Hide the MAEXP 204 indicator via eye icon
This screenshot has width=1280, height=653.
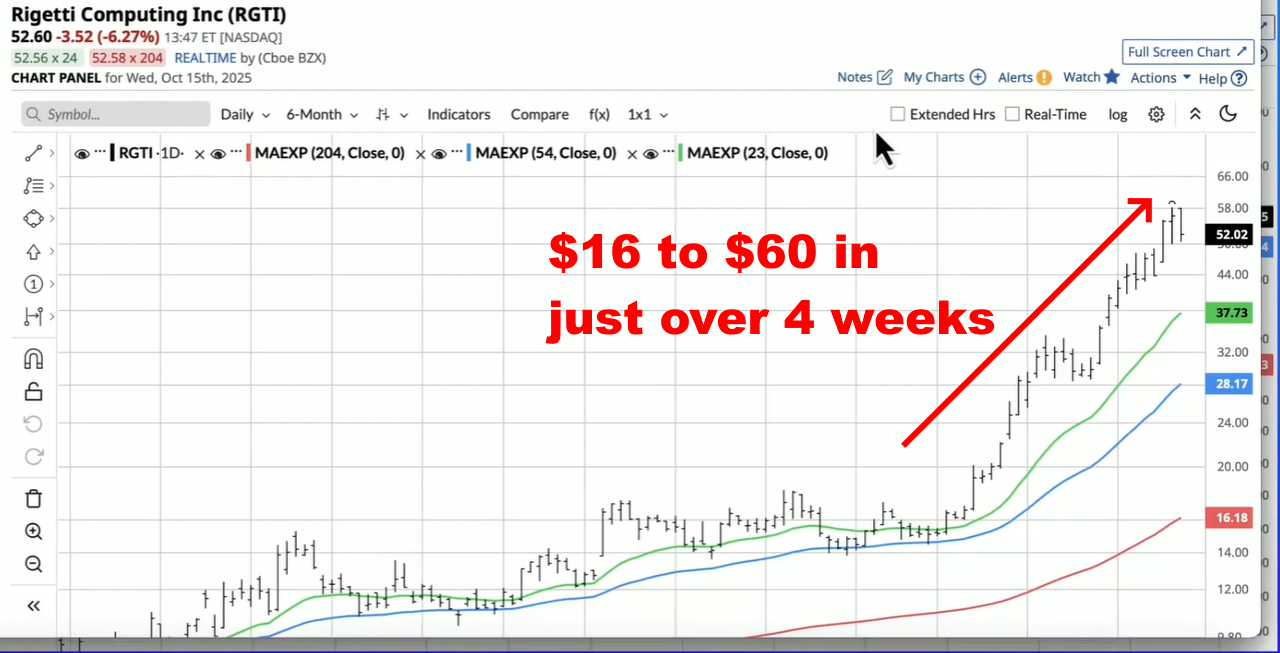pos(217,154)
